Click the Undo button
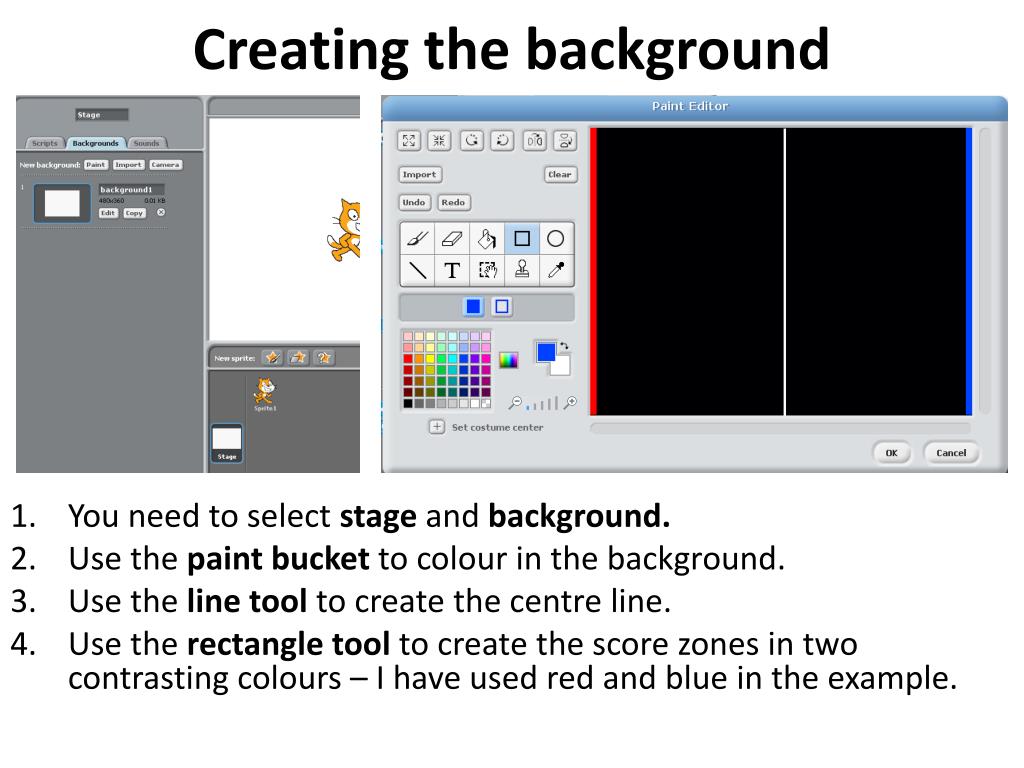The image size is (1024, 768). [x=414, y=202]
